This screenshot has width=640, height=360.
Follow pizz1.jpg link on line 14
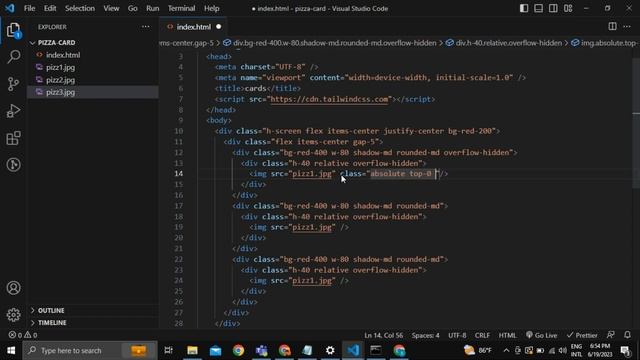tap(312, 174)
